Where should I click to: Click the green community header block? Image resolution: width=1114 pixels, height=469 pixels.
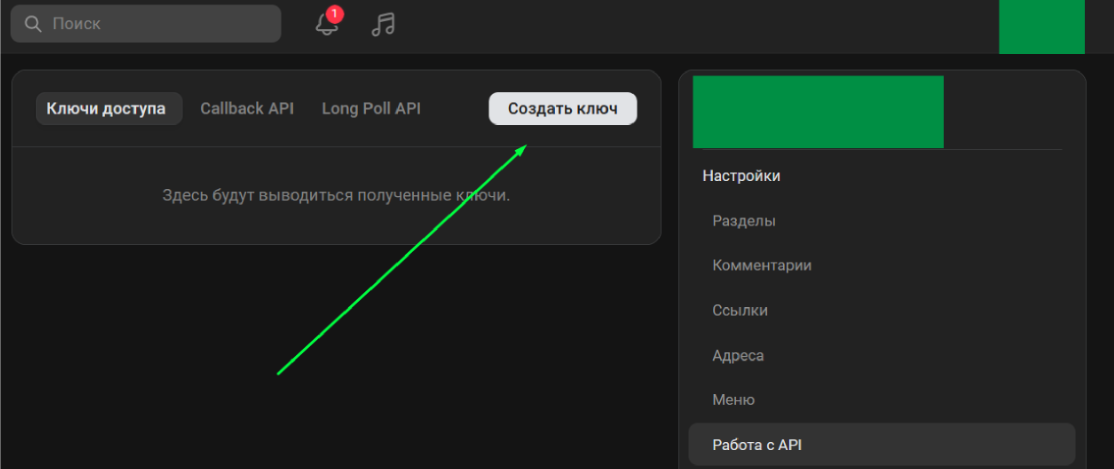pos(817,111)
